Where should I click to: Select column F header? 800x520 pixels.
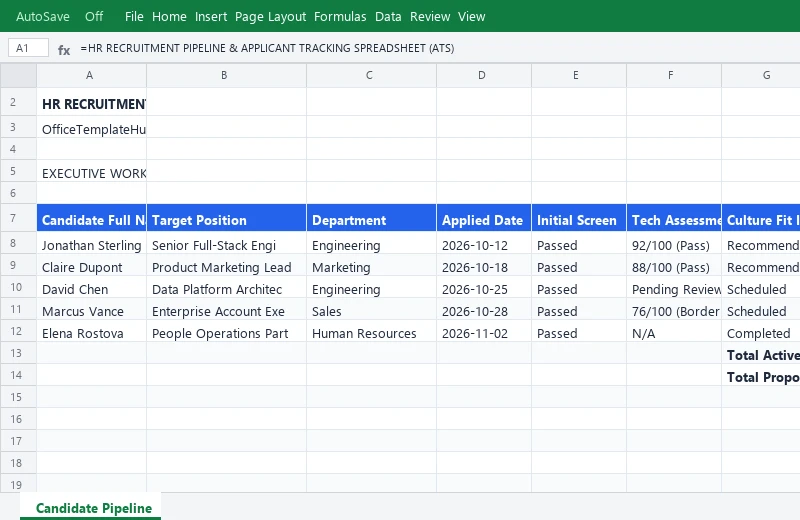(x=674, y=76)
